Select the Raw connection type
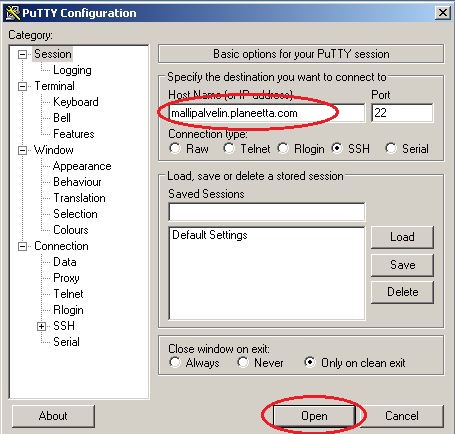The image size is (455, 434). (x=175, y=148)
